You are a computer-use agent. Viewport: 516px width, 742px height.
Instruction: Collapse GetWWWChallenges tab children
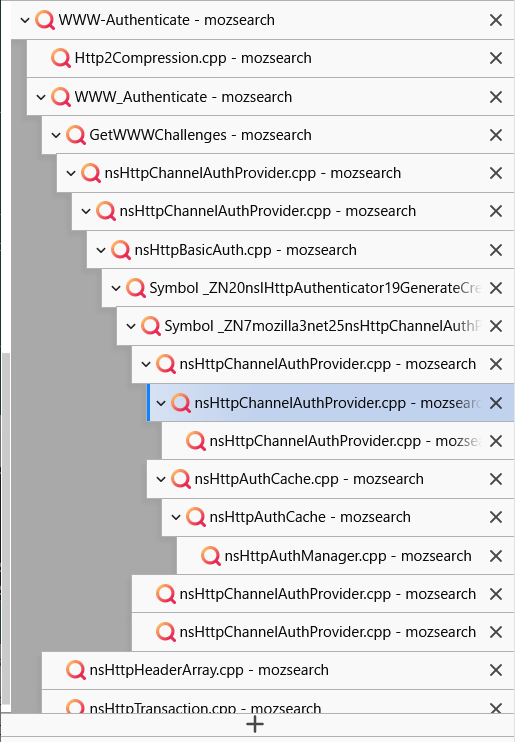pyautogui.click(x=56, y=135)
